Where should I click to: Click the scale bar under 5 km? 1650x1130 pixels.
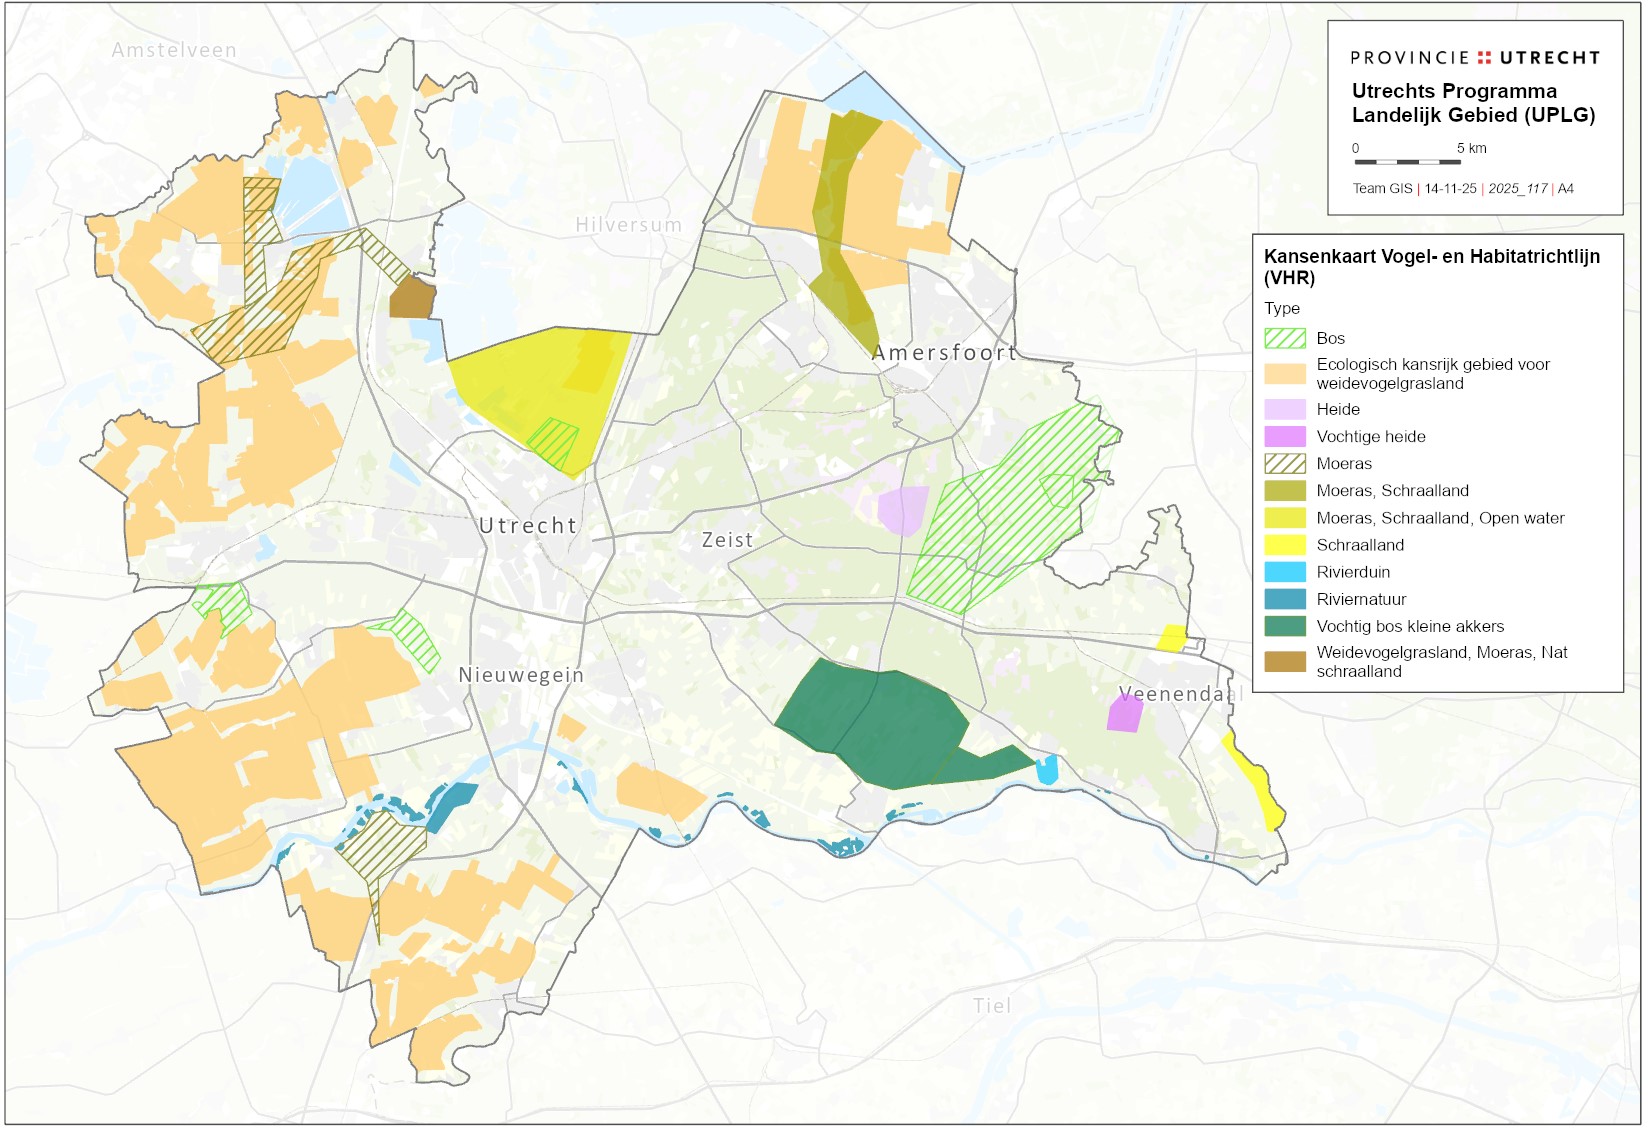point(1408,162)
